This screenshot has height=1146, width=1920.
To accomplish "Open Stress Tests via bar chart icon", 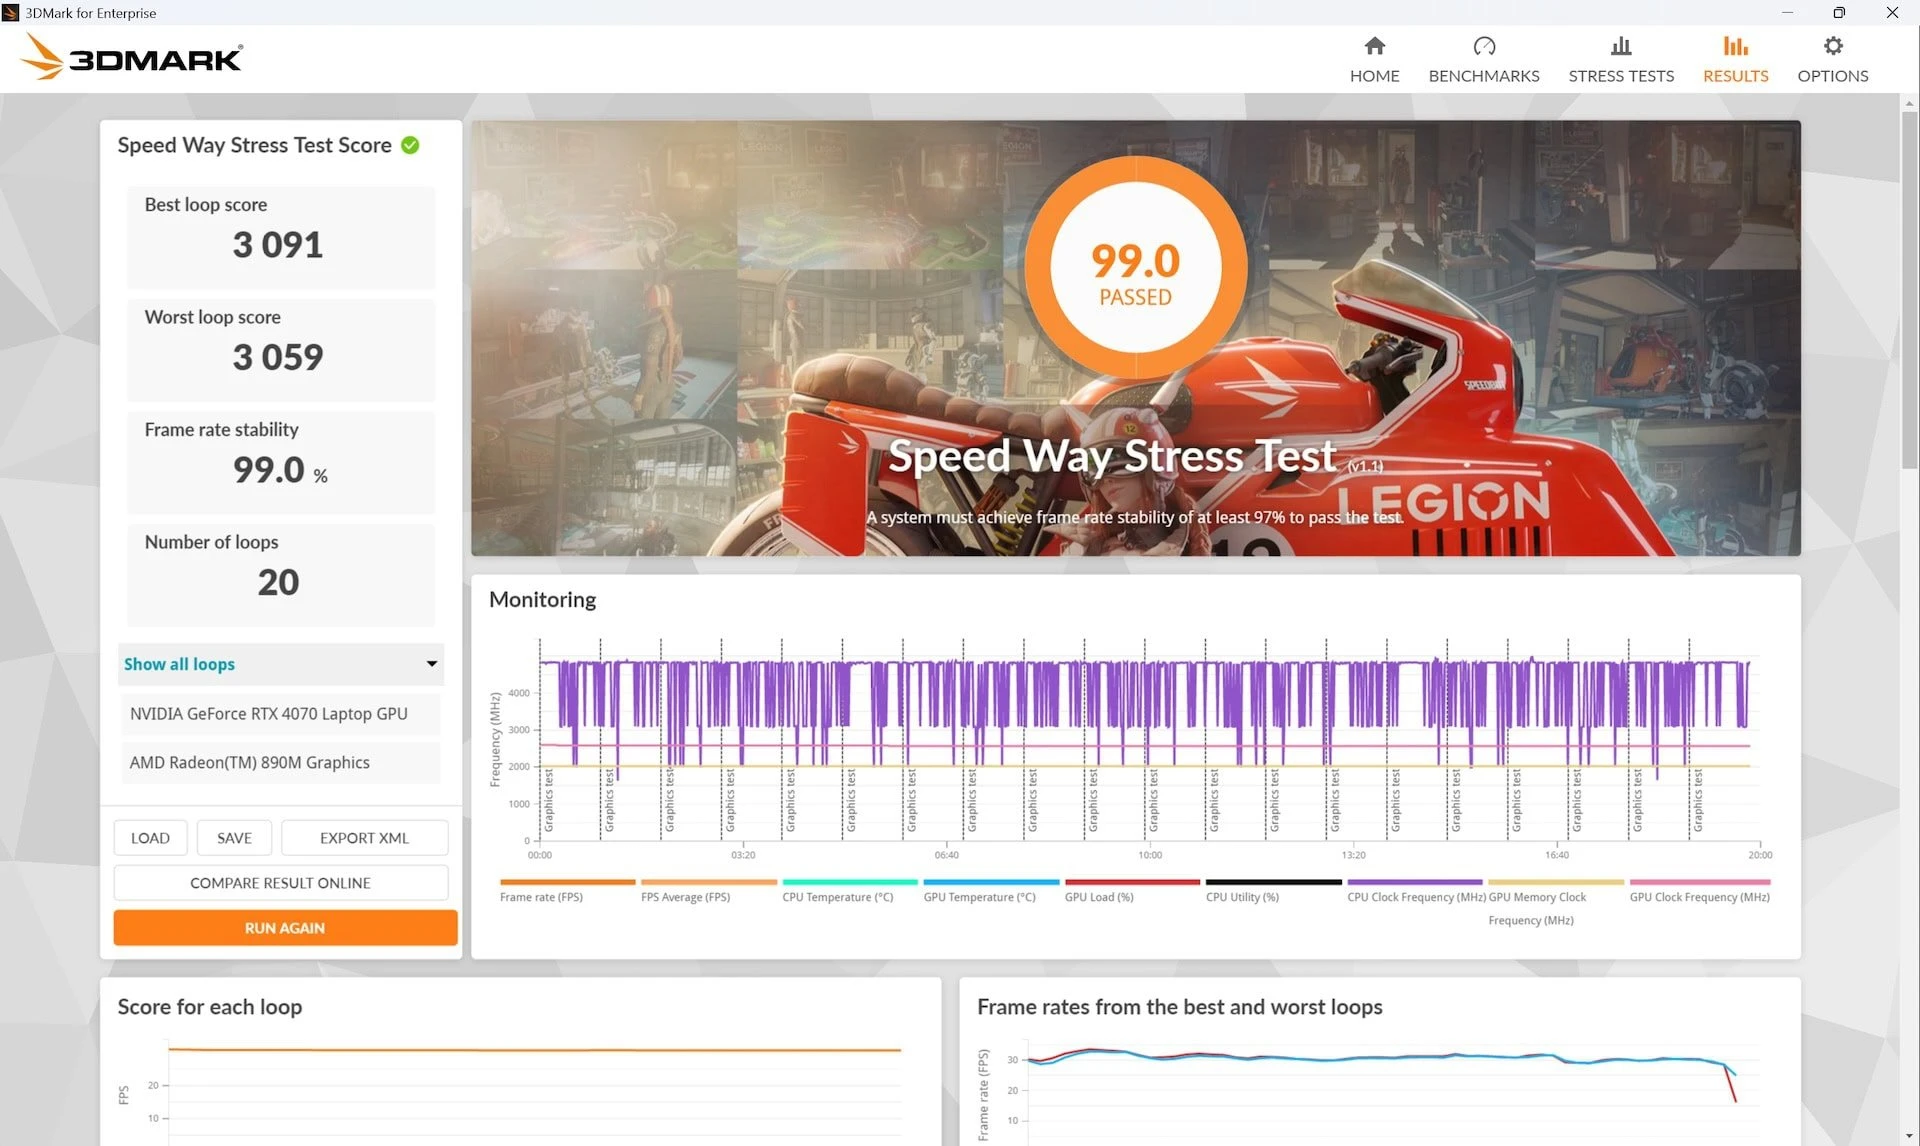I will pos(1620,46).
